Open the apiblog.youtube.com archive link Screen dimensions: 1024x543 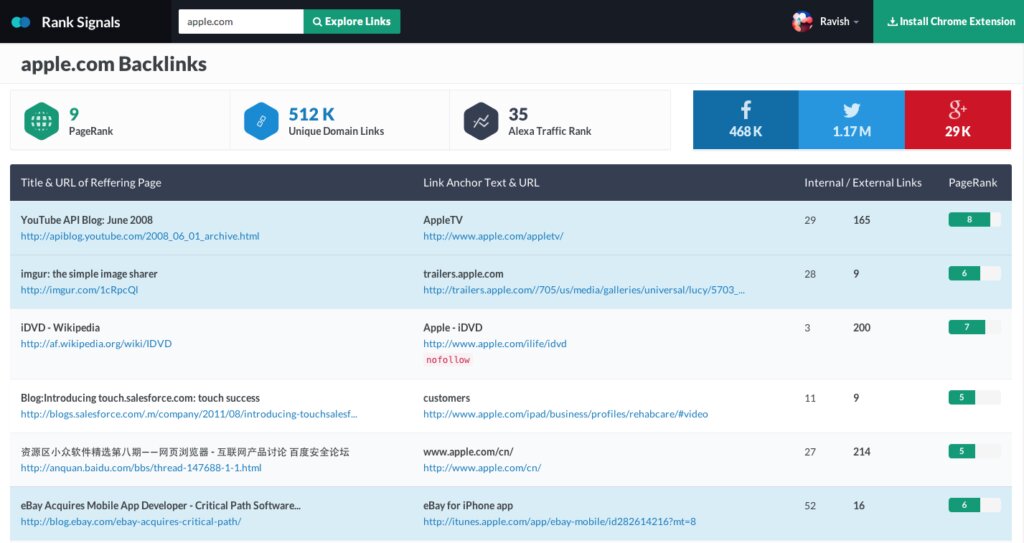point(140,237)
